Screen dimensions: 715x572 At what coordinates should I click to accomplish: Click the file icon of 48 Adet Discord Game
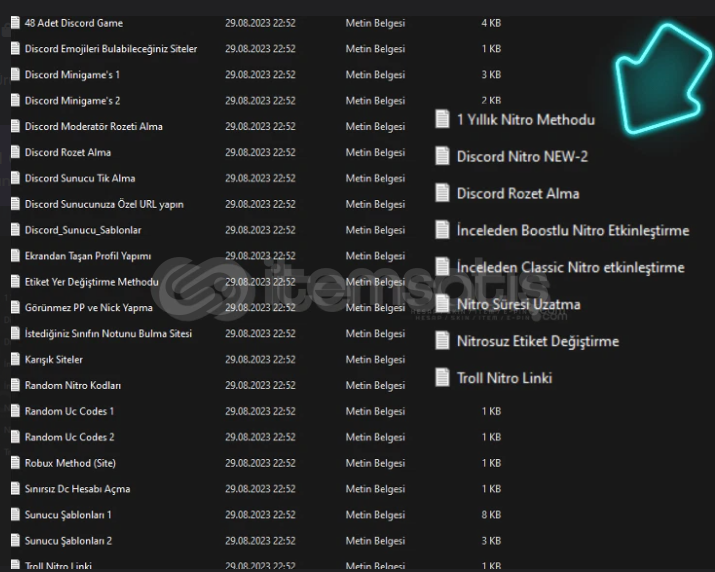tap(15, 23)
